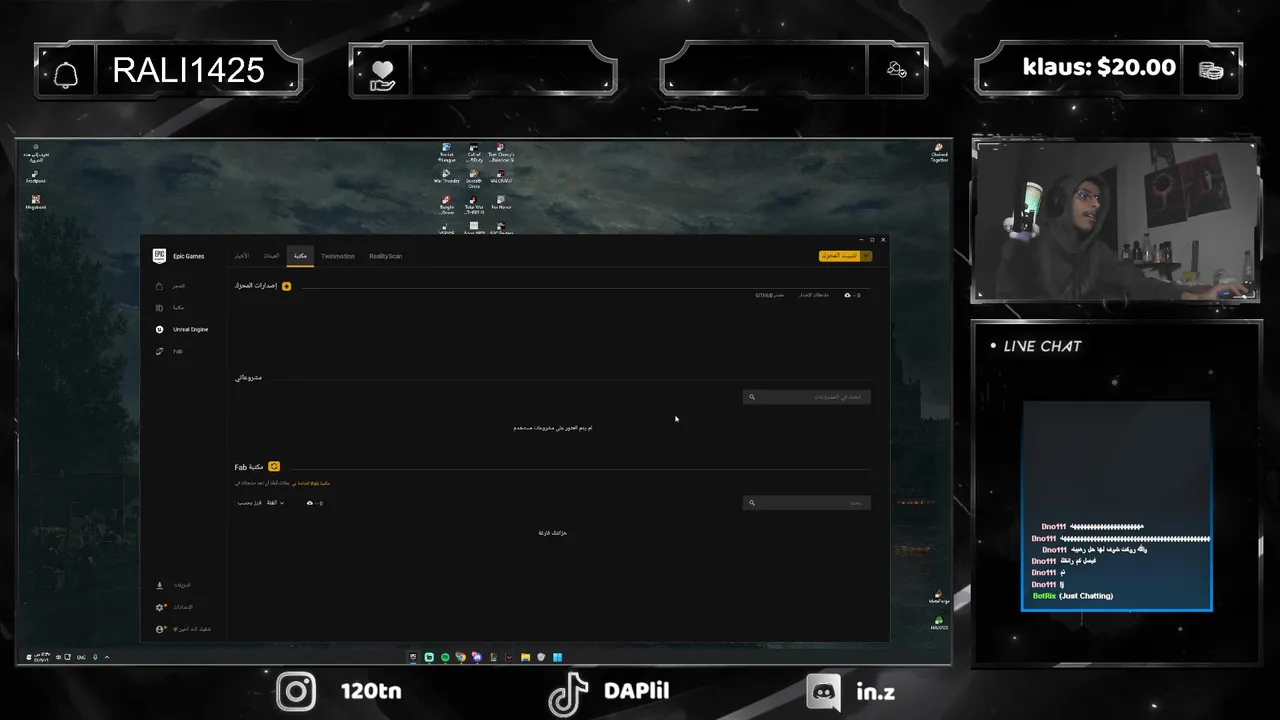Open the user profile icon in sidebar

point(160,629)
